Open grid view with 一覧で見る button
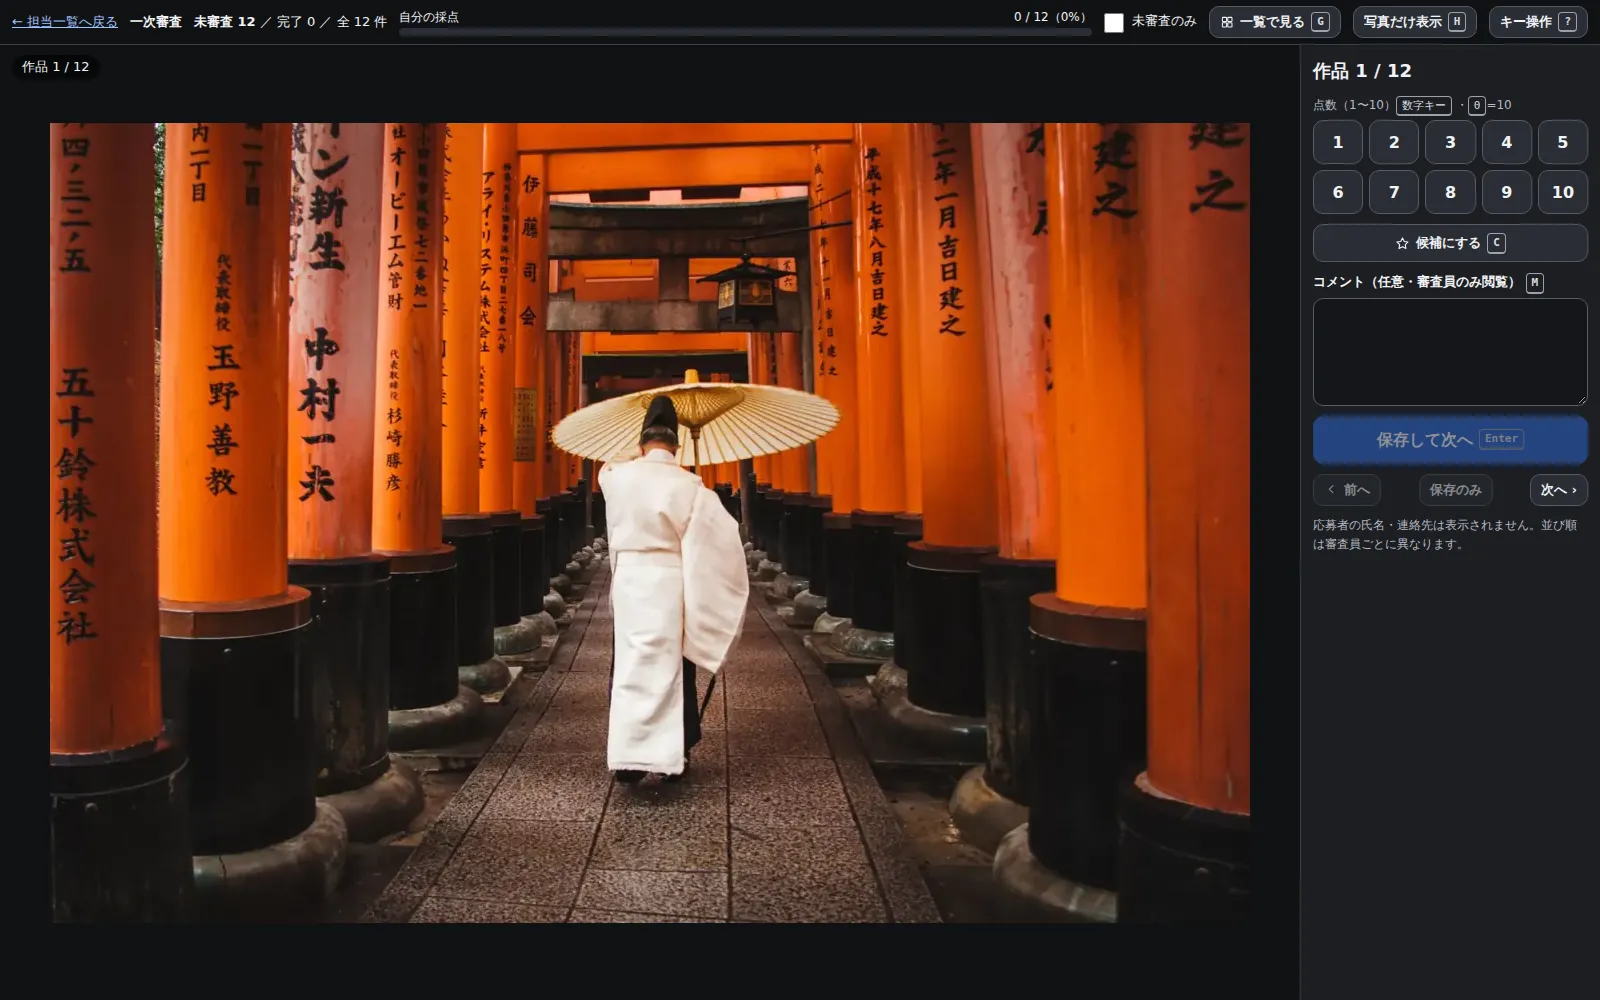Image resolution: width=1600 pixels, height=1000 pixels. click(x=1274, y=22)
